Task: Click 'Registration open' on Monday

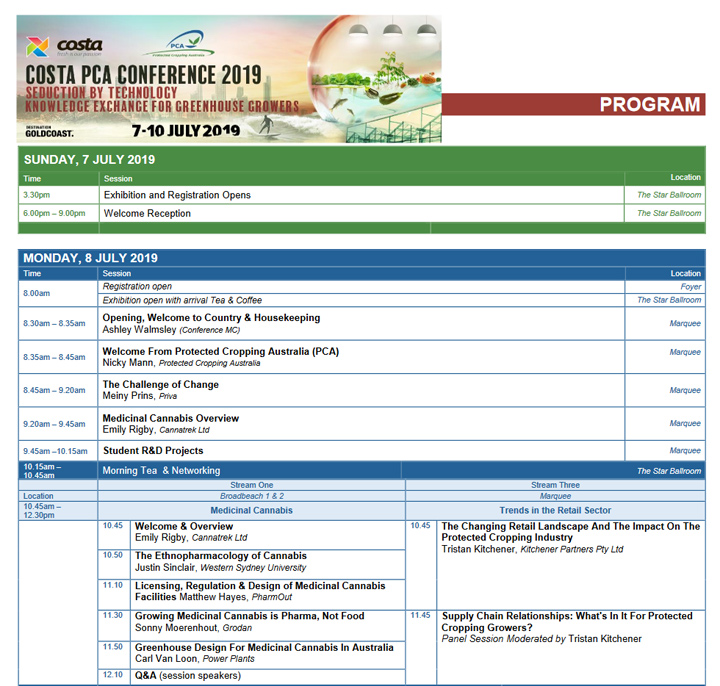Action: coord(137,287)
